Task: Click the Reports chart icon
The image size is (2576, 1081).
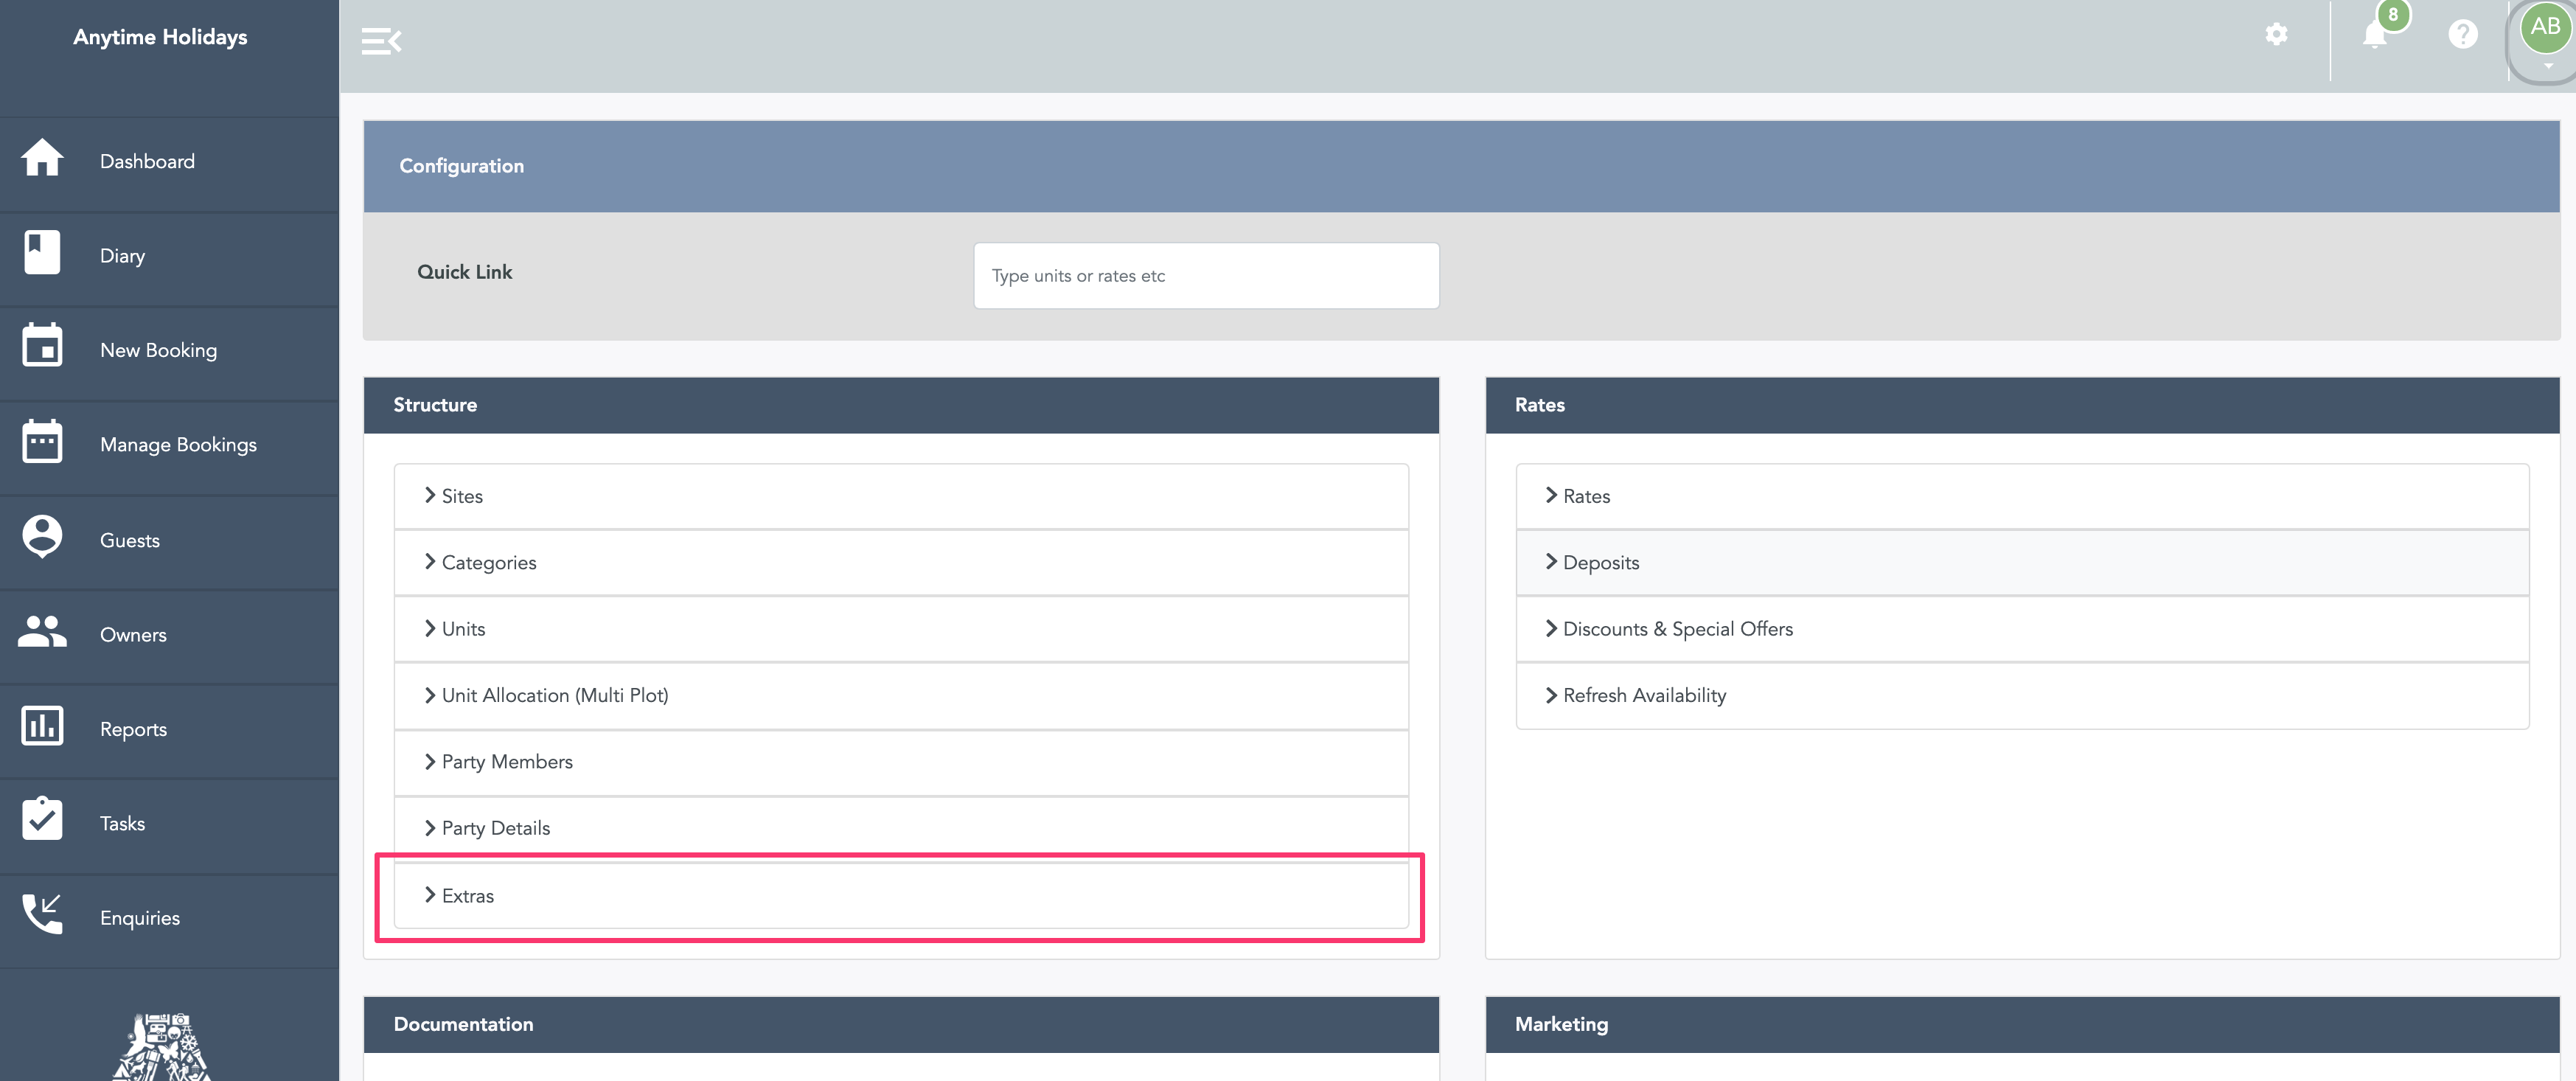Action: 42,726
